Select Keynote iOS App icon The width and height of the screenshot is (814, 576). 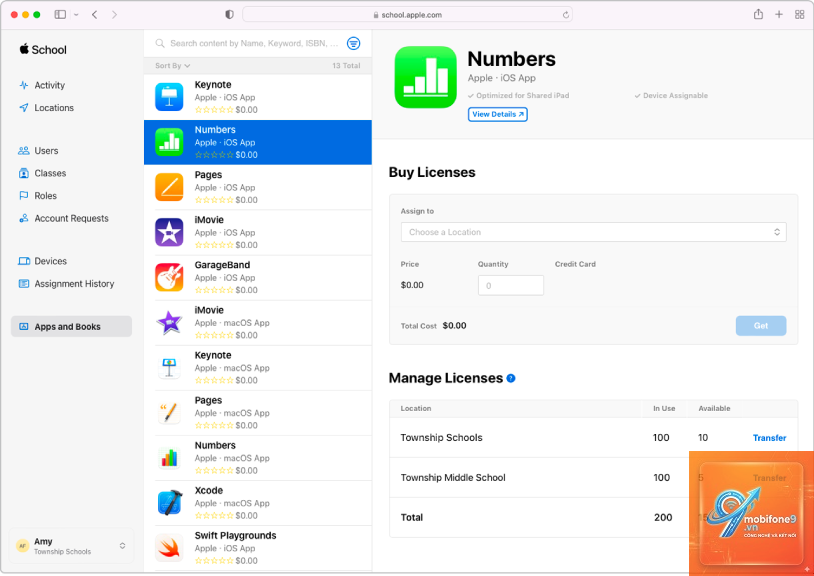(x=169, y=97)
